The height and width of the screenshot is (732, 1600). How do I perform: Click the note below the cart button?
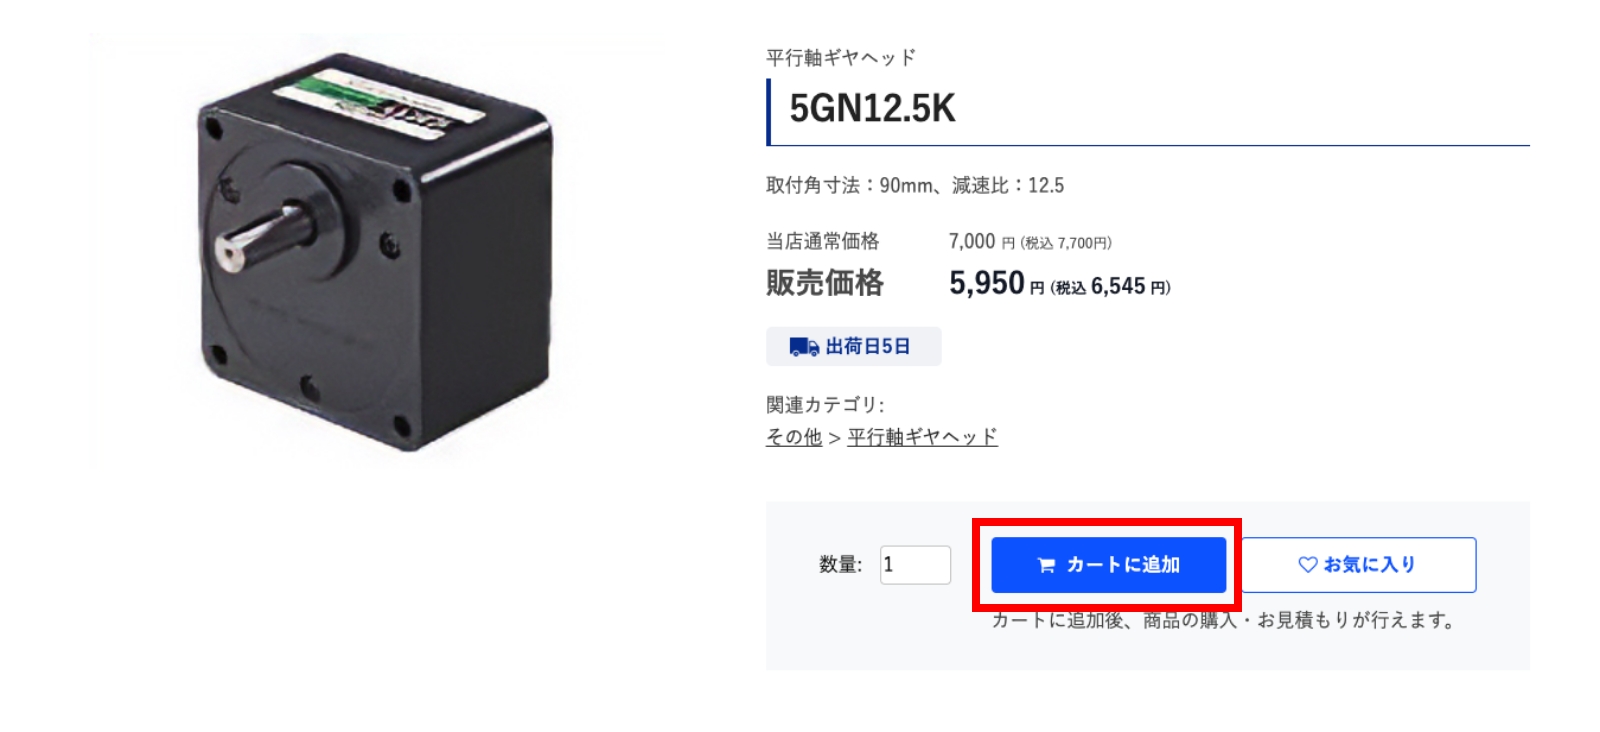[x=1223, y=620]
